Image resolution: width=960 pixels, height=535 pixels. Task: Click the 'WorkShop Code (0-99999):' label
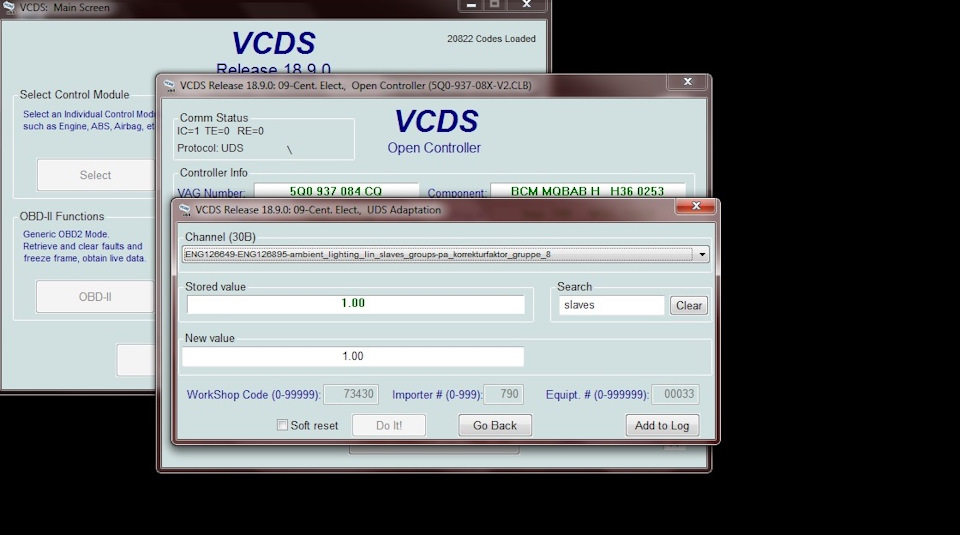(x=253, y=395)
